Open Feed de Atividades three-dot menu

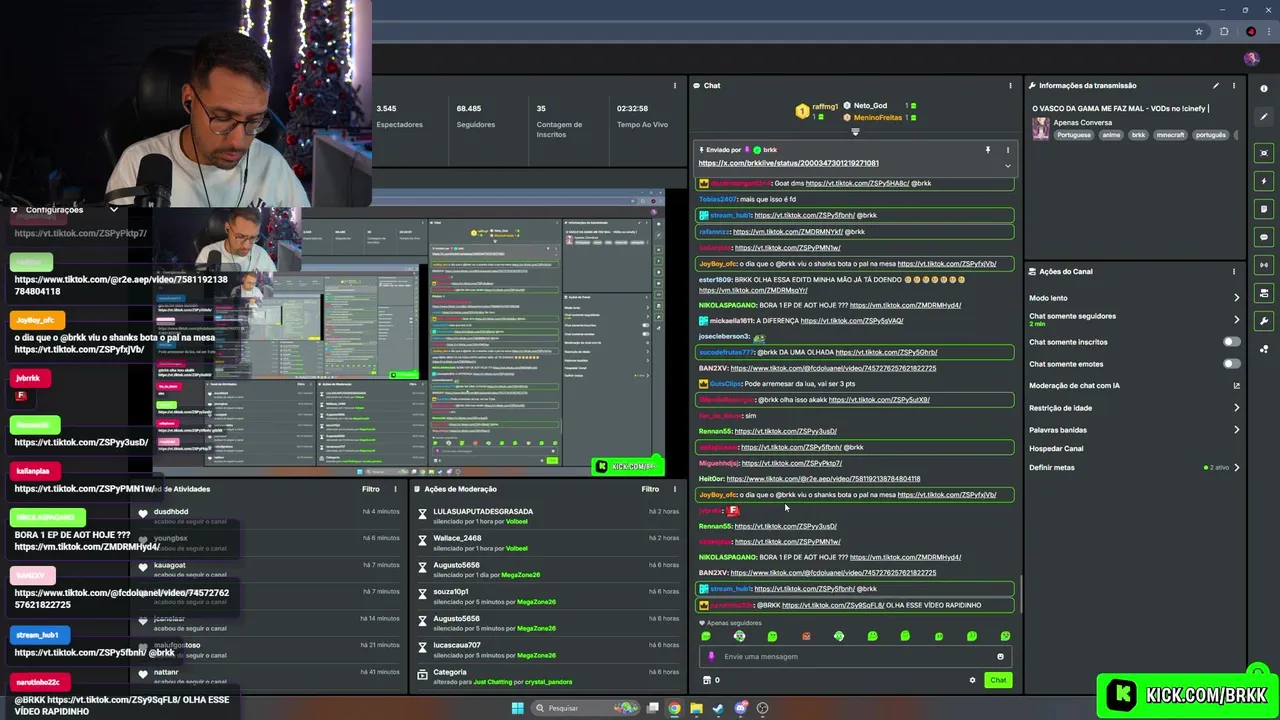point(397,489)
